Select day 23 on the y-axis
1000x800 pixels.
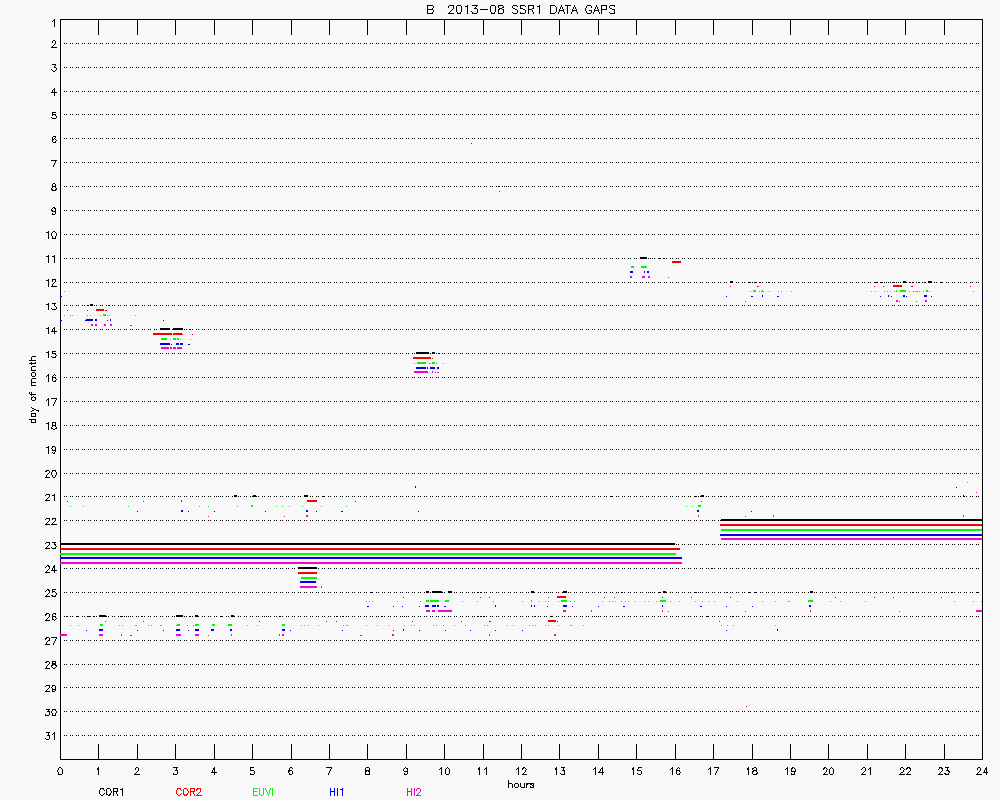pyautogui.click(x=50, y=545)
